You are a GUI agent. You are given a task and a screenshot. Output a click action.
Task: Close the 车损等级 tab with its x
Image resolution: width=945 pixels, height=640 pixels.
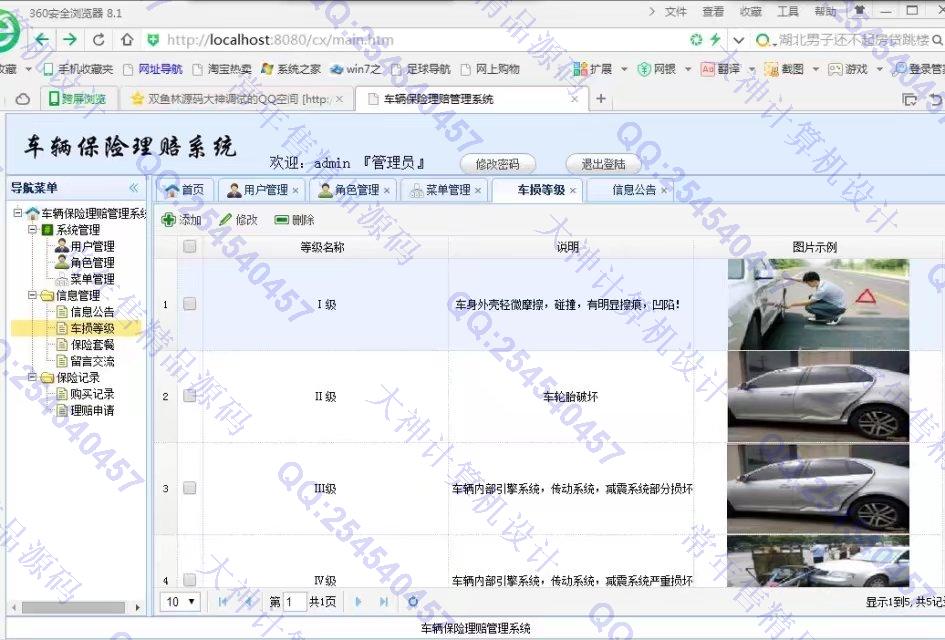pyautogui.click(x=573, y=190)
